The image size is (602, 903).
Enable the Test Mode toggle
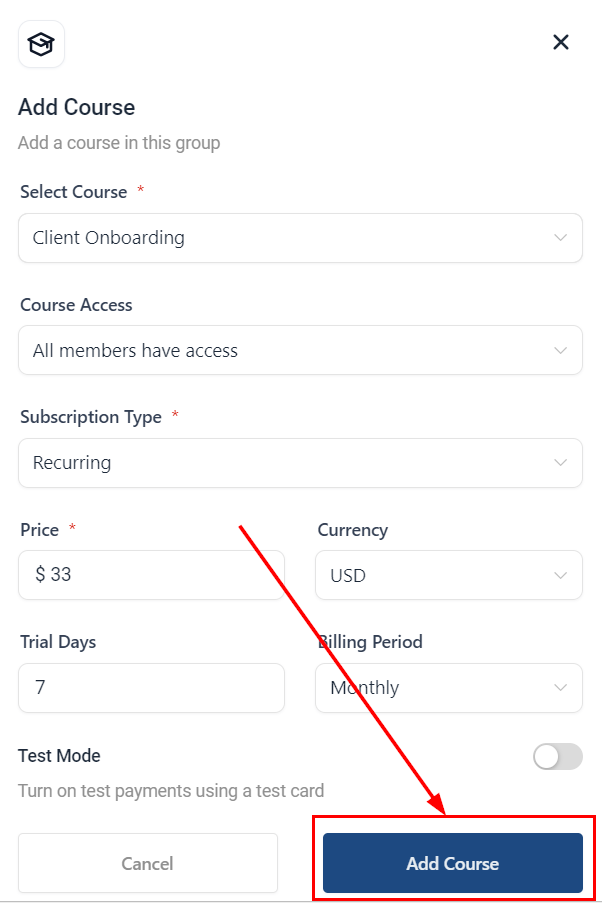(x=557, y=757)
